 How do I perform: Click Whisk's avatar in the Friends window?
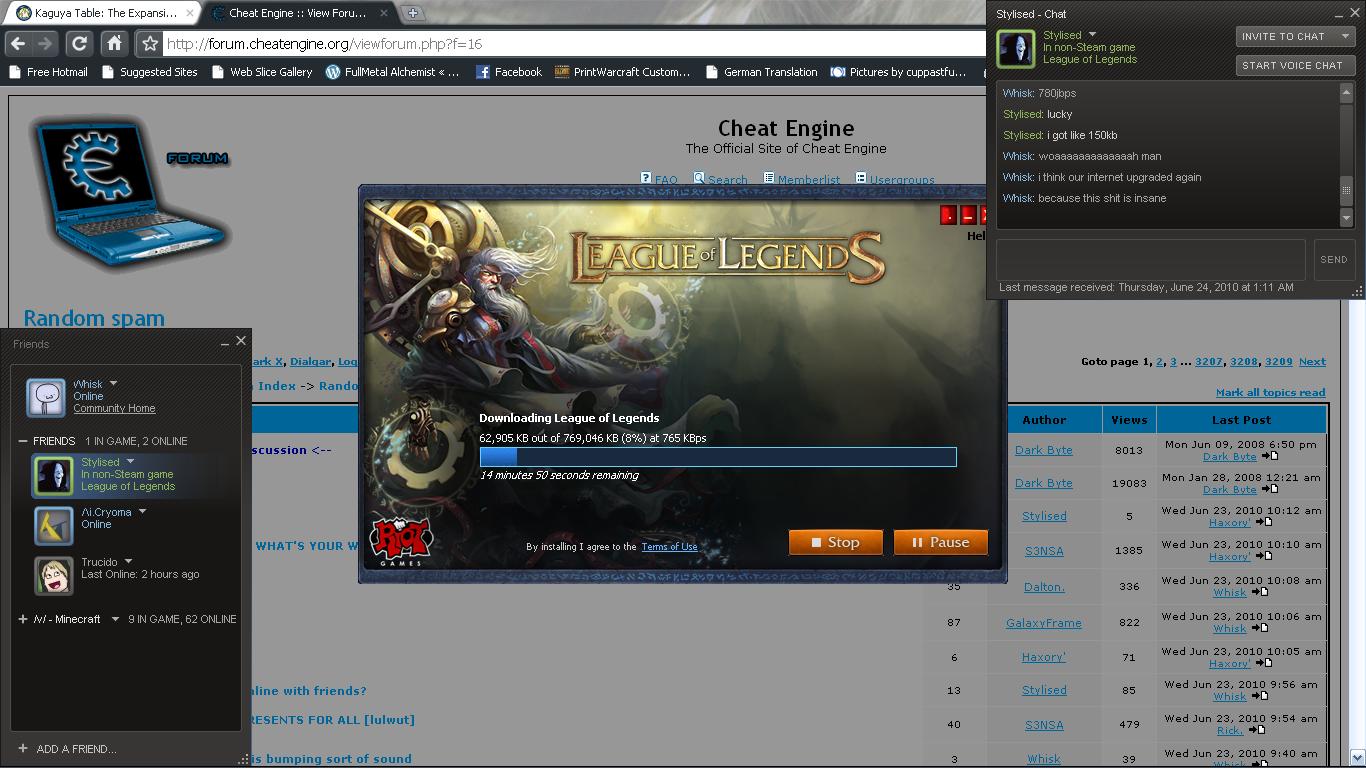click(x=45, y=396)
